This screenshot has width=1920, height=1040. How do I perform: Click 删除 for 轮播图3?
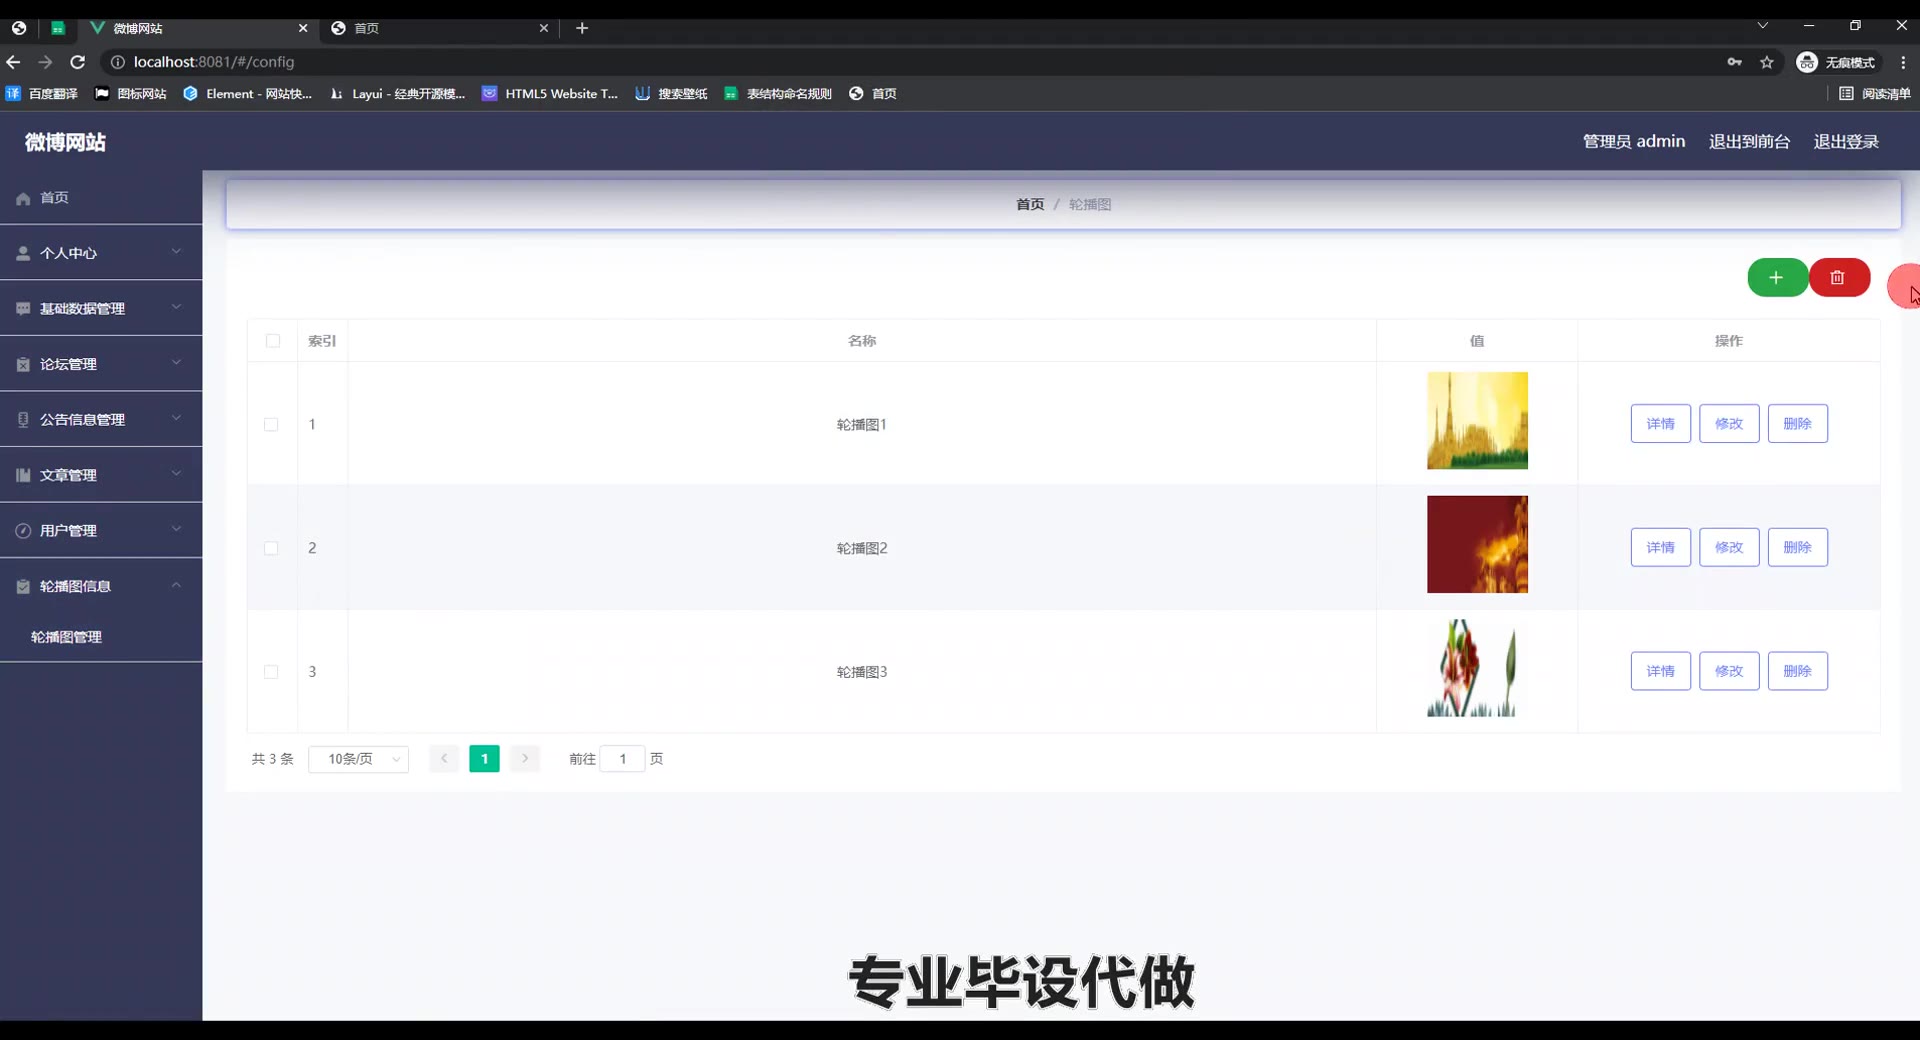pyautogui.click(x=1798, y=671)
